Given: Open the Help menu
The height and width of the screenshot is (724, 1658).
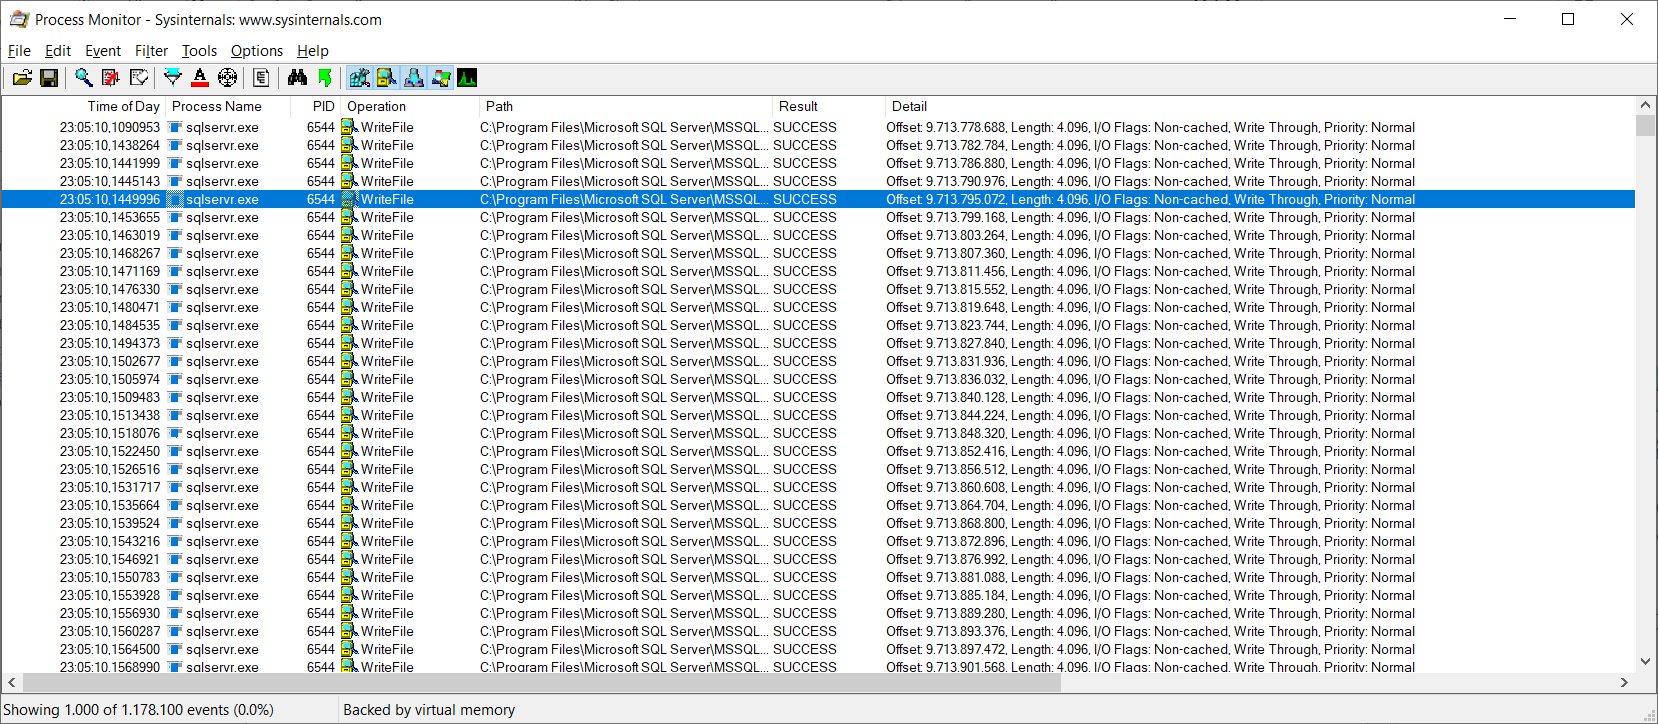Looking at the screenshot, I should [x=313, y=51].
